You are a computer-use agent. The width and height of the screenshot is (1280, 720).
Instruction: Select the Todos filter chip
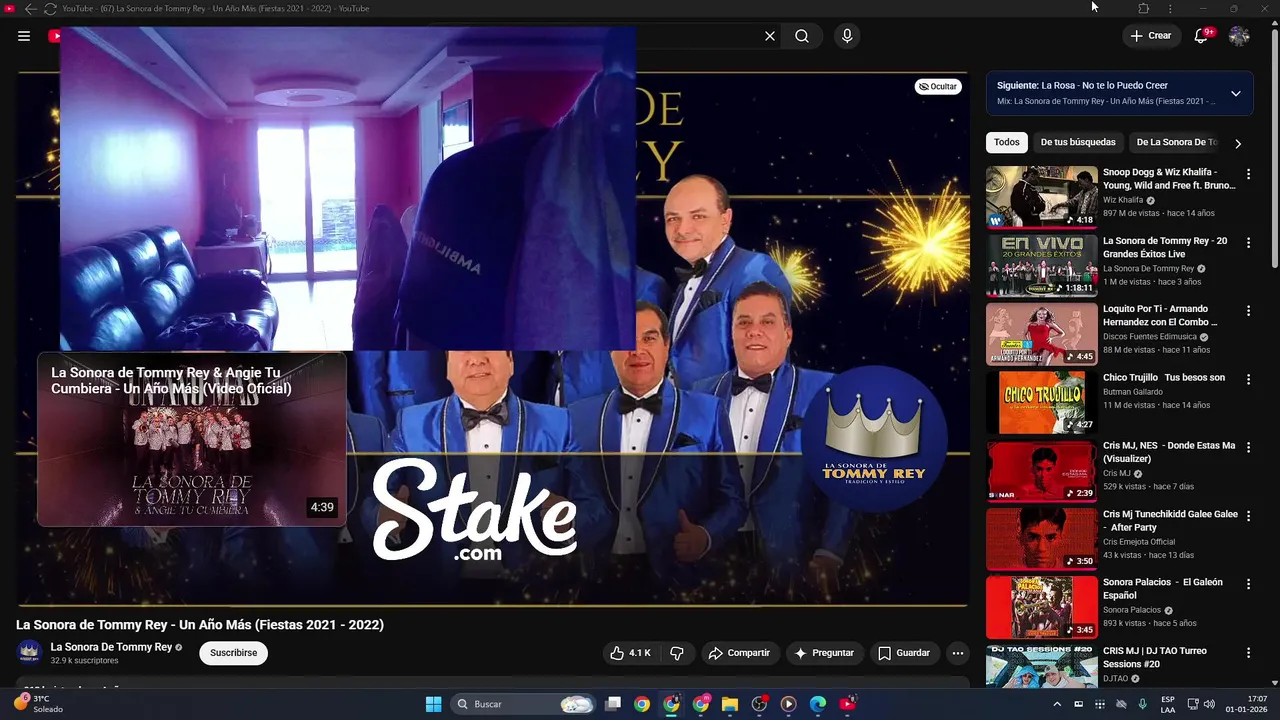[x=1007, y=142]
